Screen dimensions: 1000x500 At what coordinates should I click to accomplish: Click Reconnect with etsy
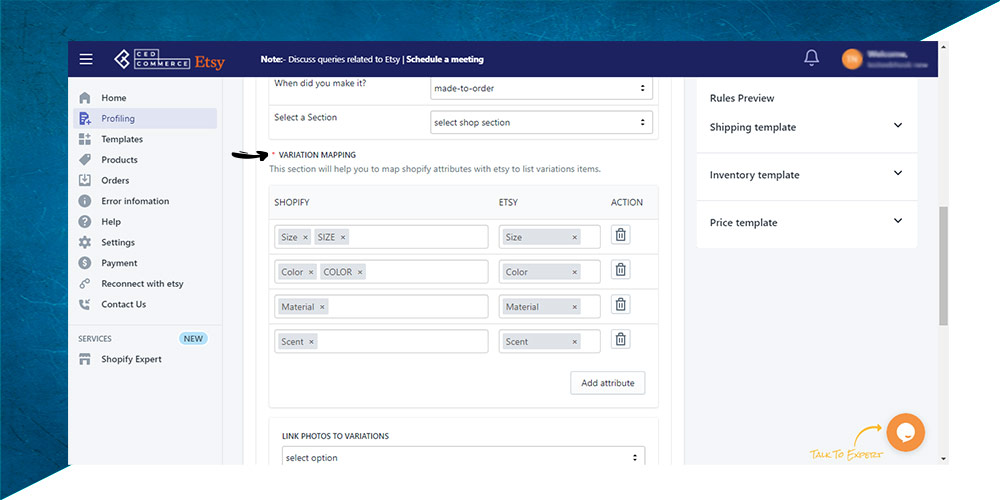(142, 284)
